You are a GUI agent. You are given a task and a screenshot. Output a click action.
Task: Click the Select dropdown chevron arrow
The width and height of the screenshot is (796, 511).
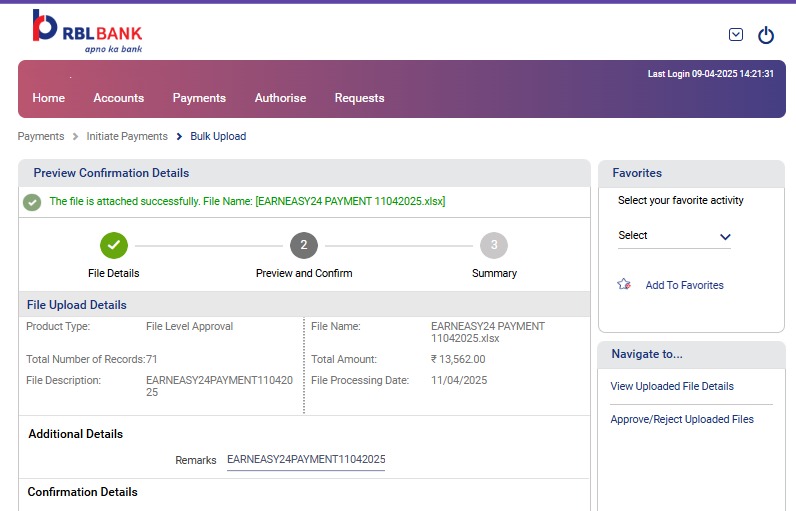725,237
